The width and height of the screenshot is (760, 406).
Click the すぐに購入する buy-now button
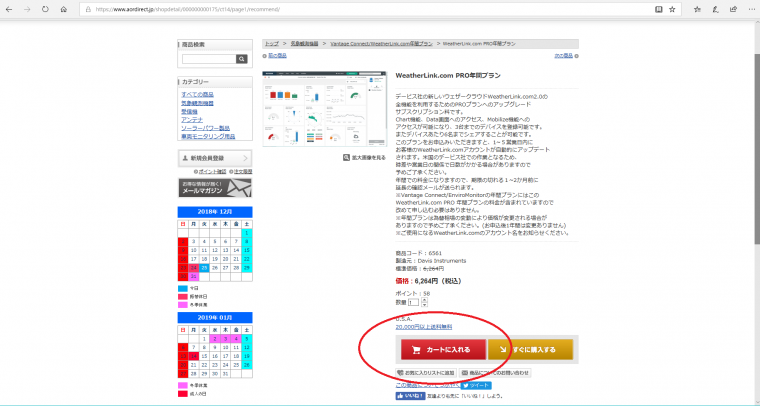click(x=530, y=349)
